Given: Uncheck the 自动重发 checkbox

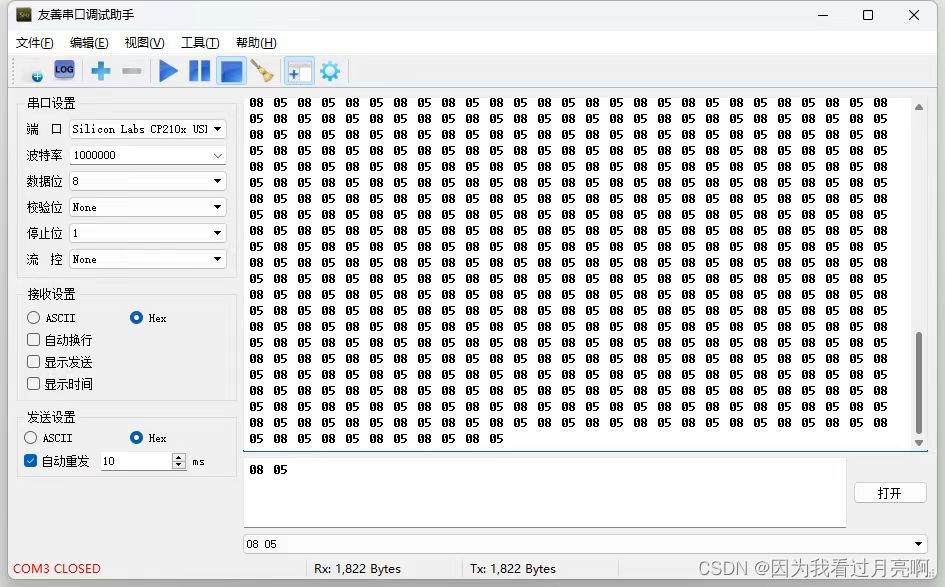Looking at the screenshot, I should [31, 461].
